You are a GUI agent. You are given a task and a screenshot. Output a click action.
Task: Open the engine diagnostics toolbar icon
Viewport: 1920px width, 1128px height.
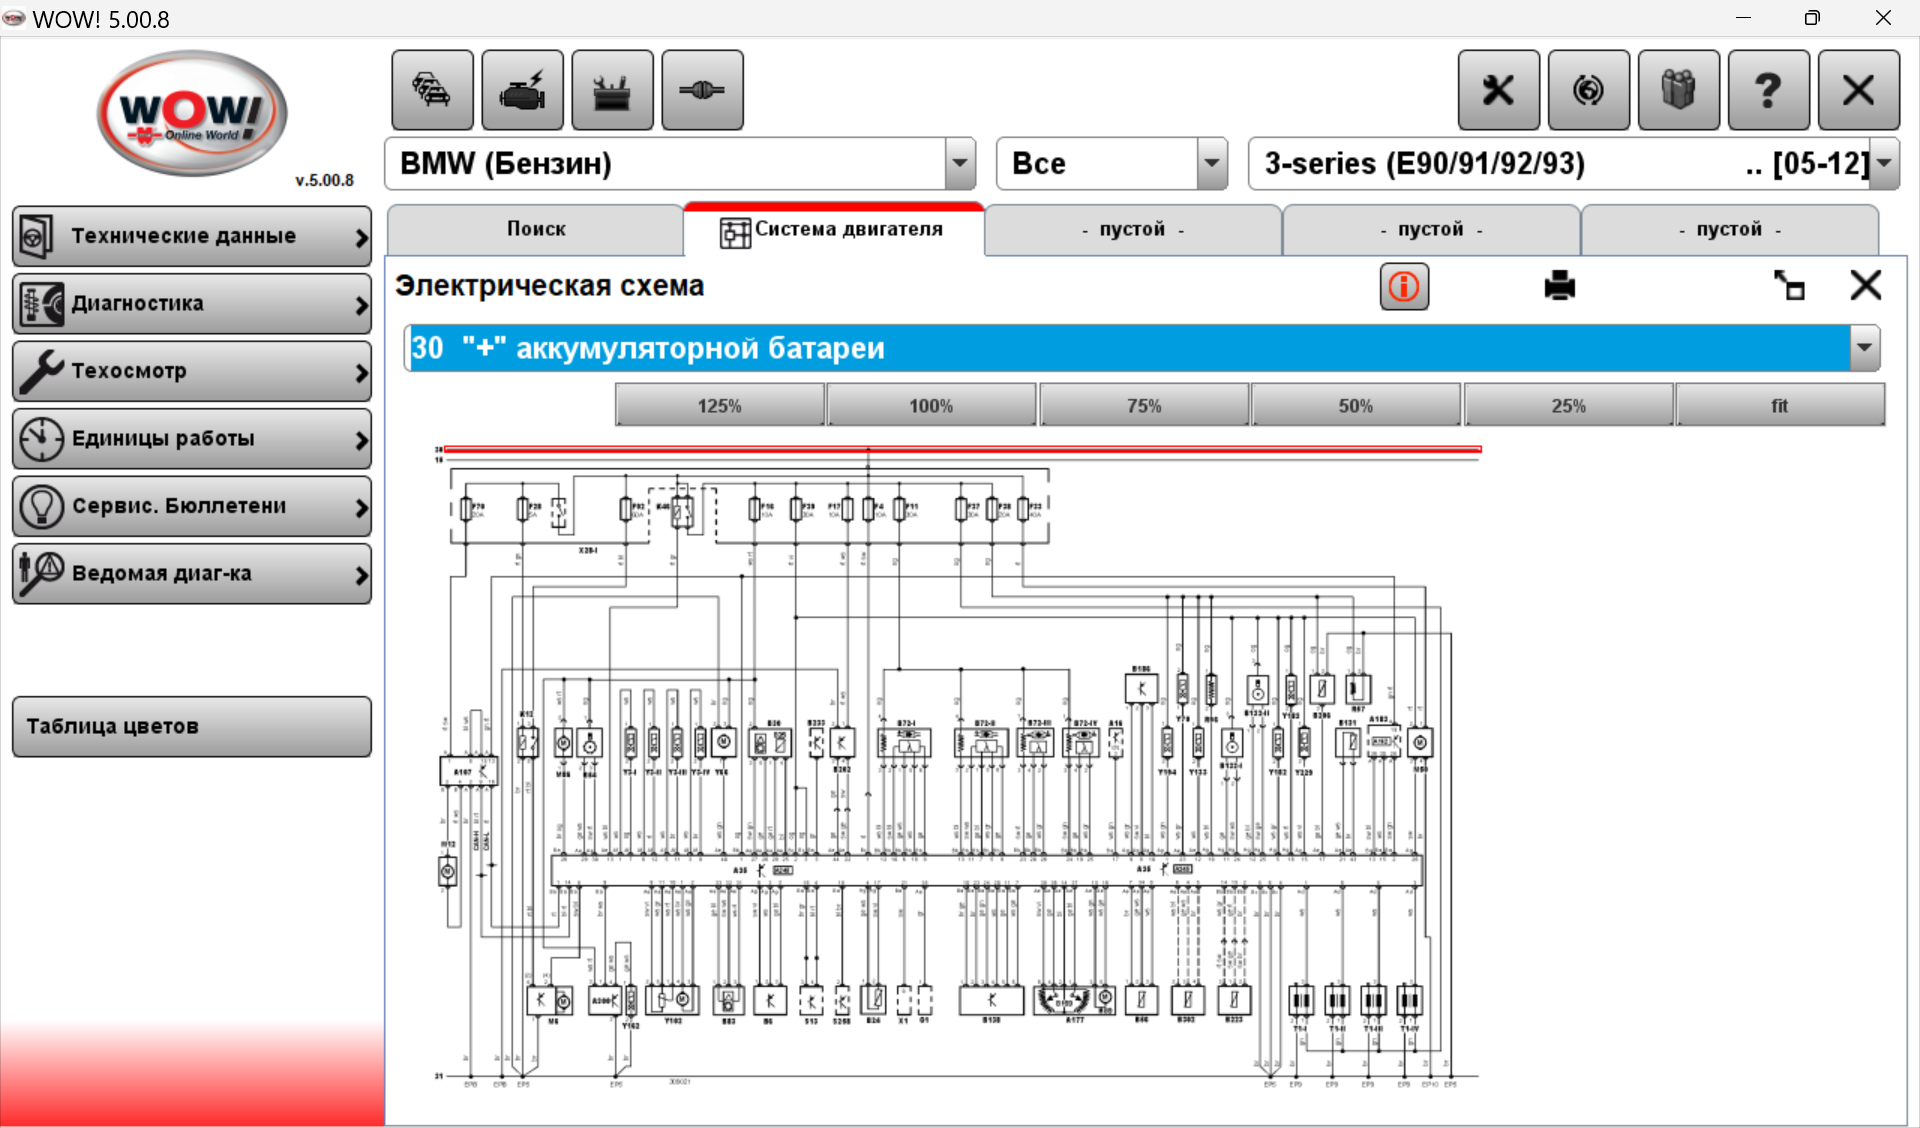click(522, 90)
